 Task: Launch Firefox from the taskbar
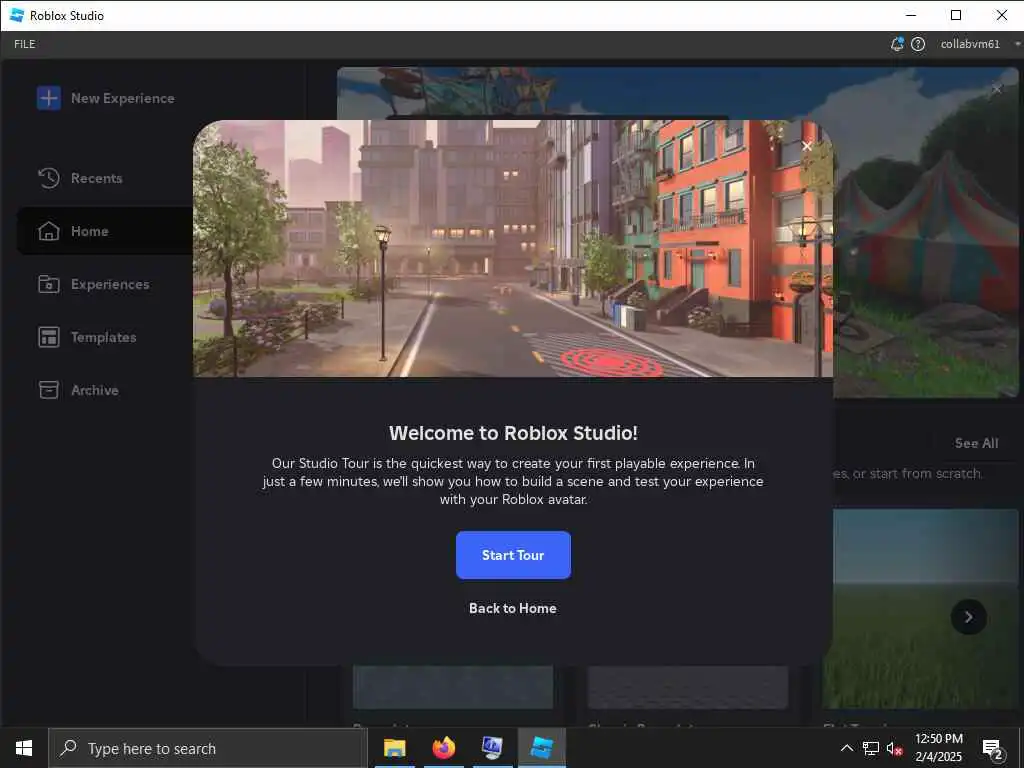[x=443, y=748]
